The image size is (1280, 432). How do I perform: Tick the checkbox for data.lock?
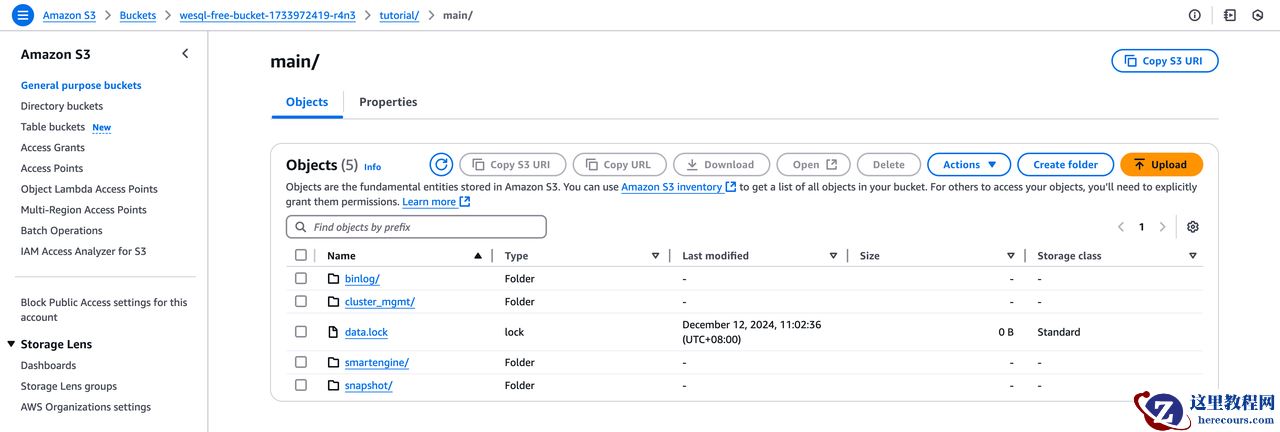tap(301, 332)
